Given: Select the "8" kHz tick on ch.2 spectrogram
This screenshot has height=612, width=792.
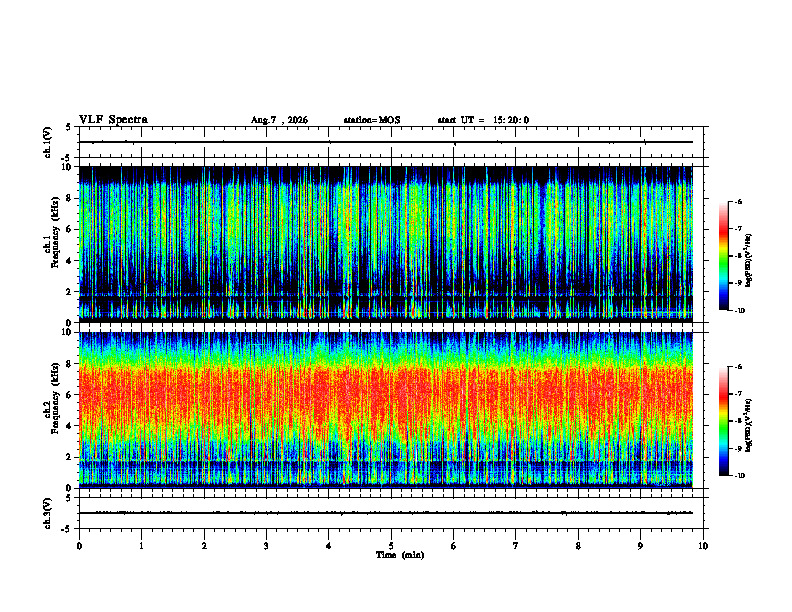Looking at the screenshot, I should point(69,364).
